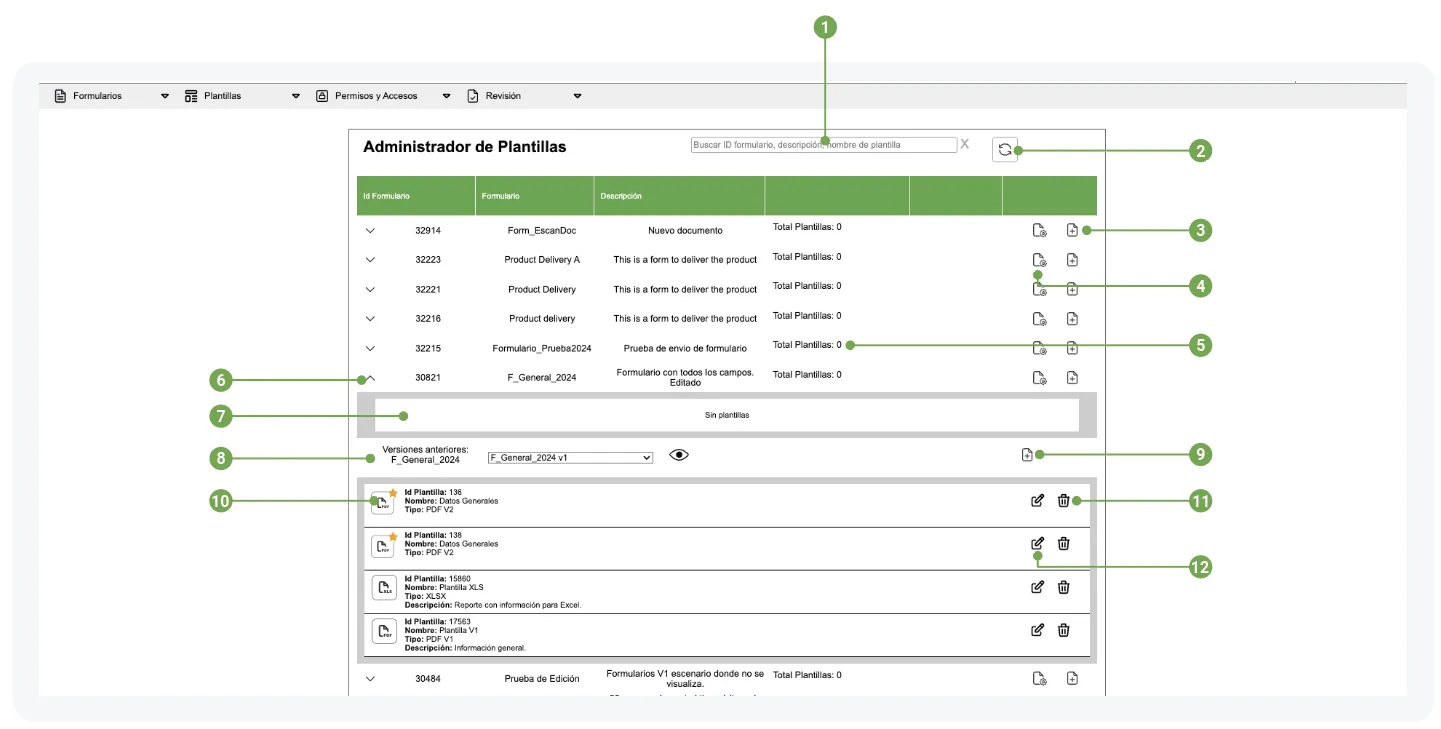Expand the row for form 32215

tap(370, 349)
